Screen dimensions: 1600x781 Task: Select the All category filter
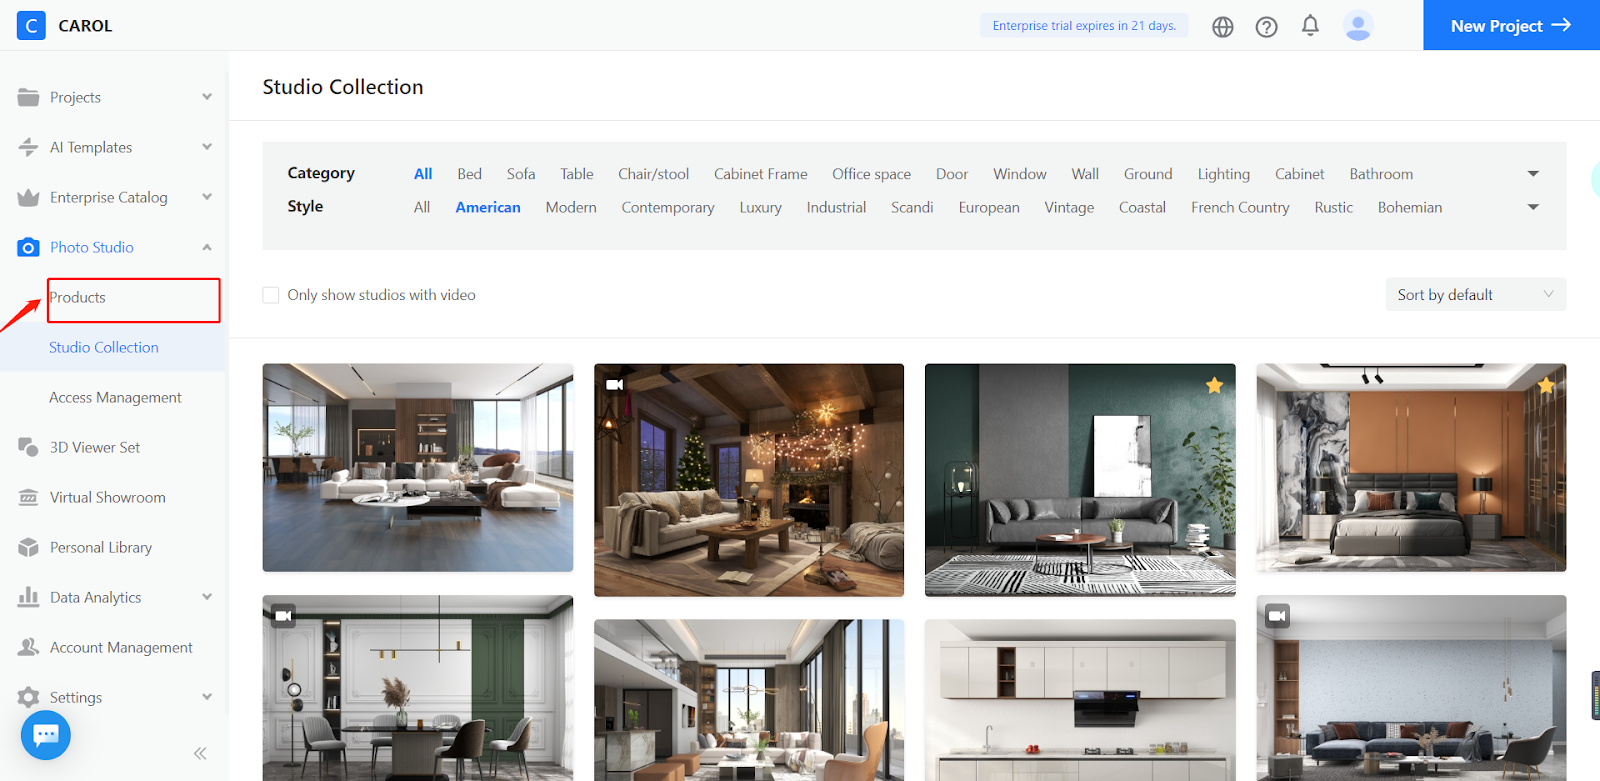(x=423, y=174)
